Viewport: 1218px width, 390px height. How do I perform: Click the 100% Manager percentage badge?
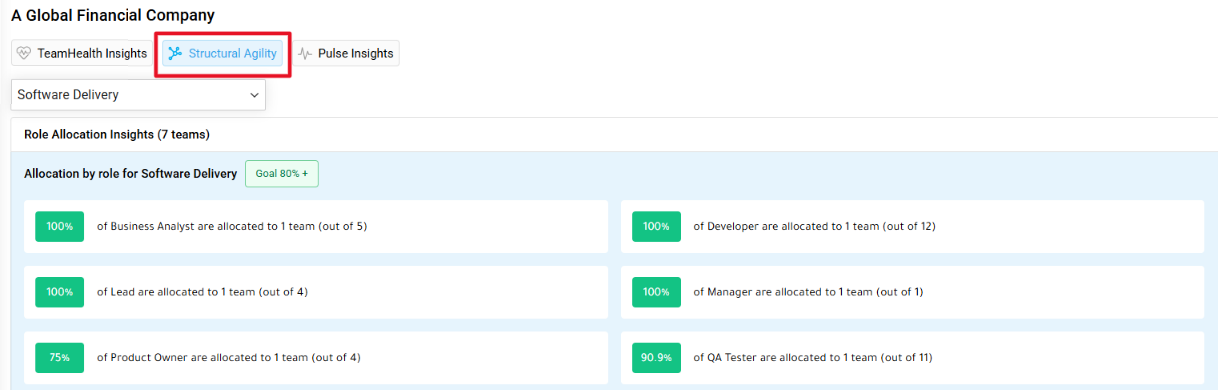pos(657,292)
